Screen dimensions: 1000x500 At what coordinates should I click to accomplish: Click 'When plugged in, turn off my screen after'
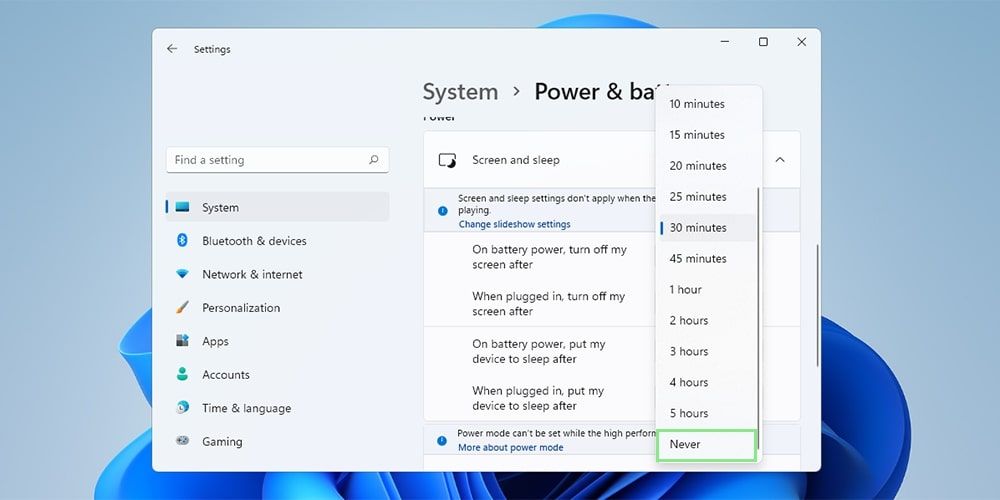coord(548,304)
